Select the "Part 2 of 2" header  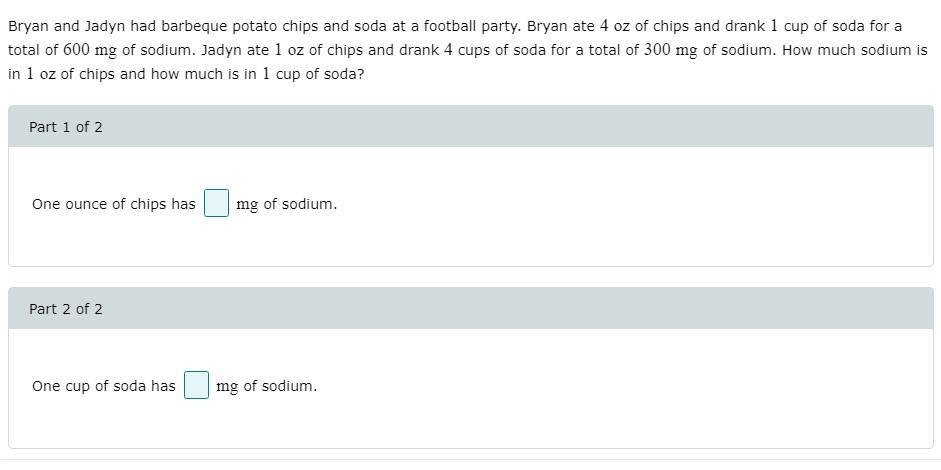[66, 309]
